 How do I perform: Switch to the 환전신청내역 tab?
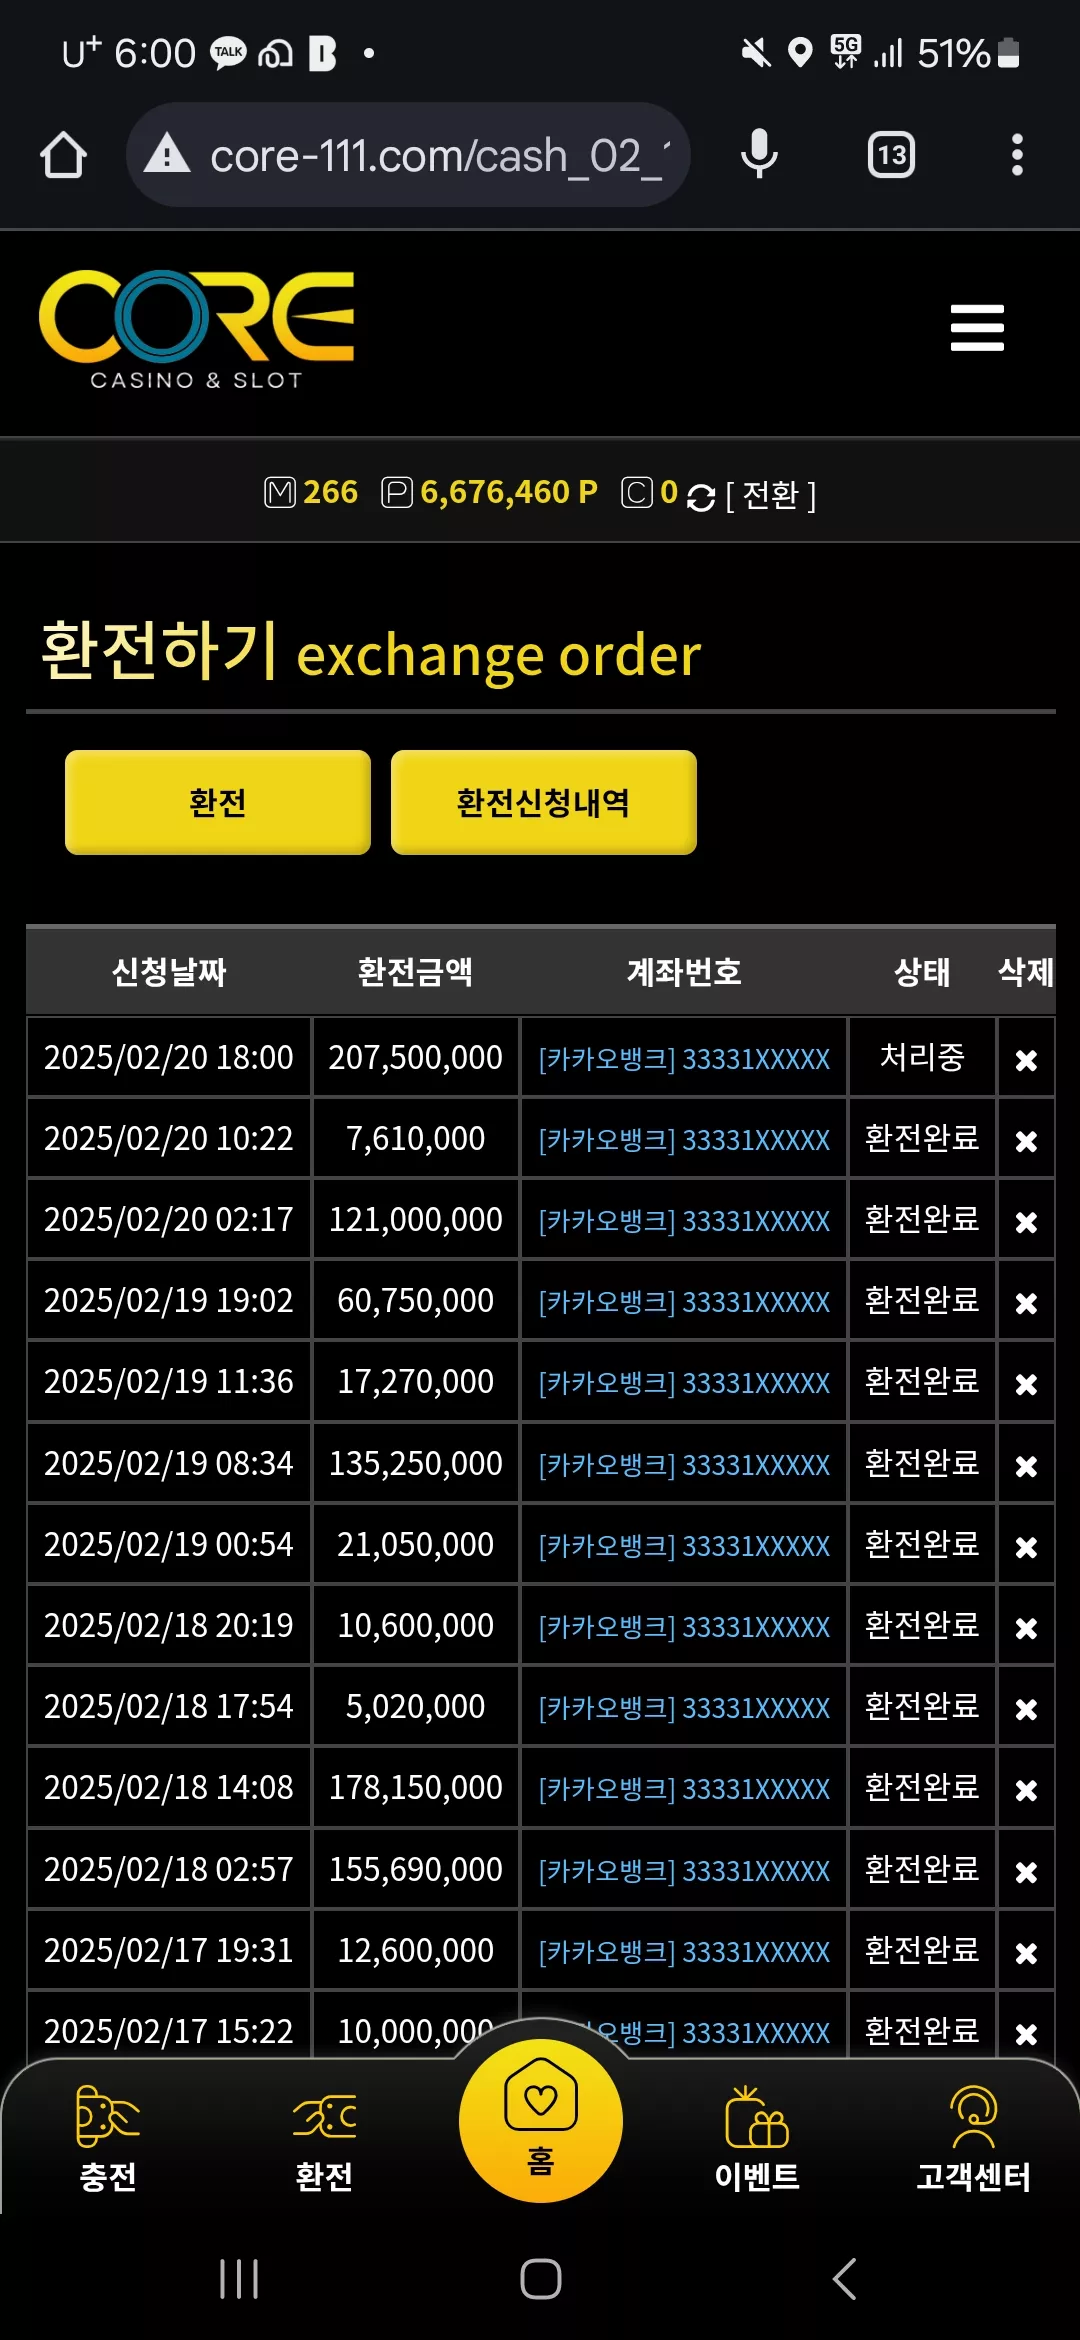pyautogui.click(x=544, y=802)
